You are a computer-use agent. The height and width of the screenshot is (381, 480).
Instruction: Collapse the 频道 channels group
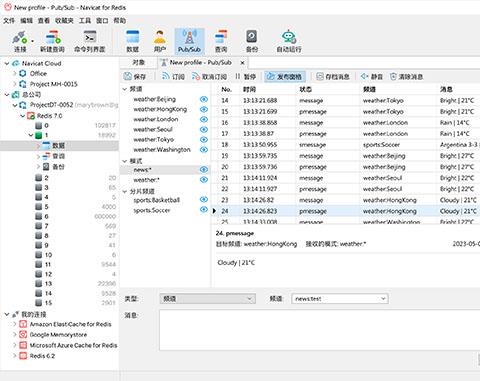point(125,89)
